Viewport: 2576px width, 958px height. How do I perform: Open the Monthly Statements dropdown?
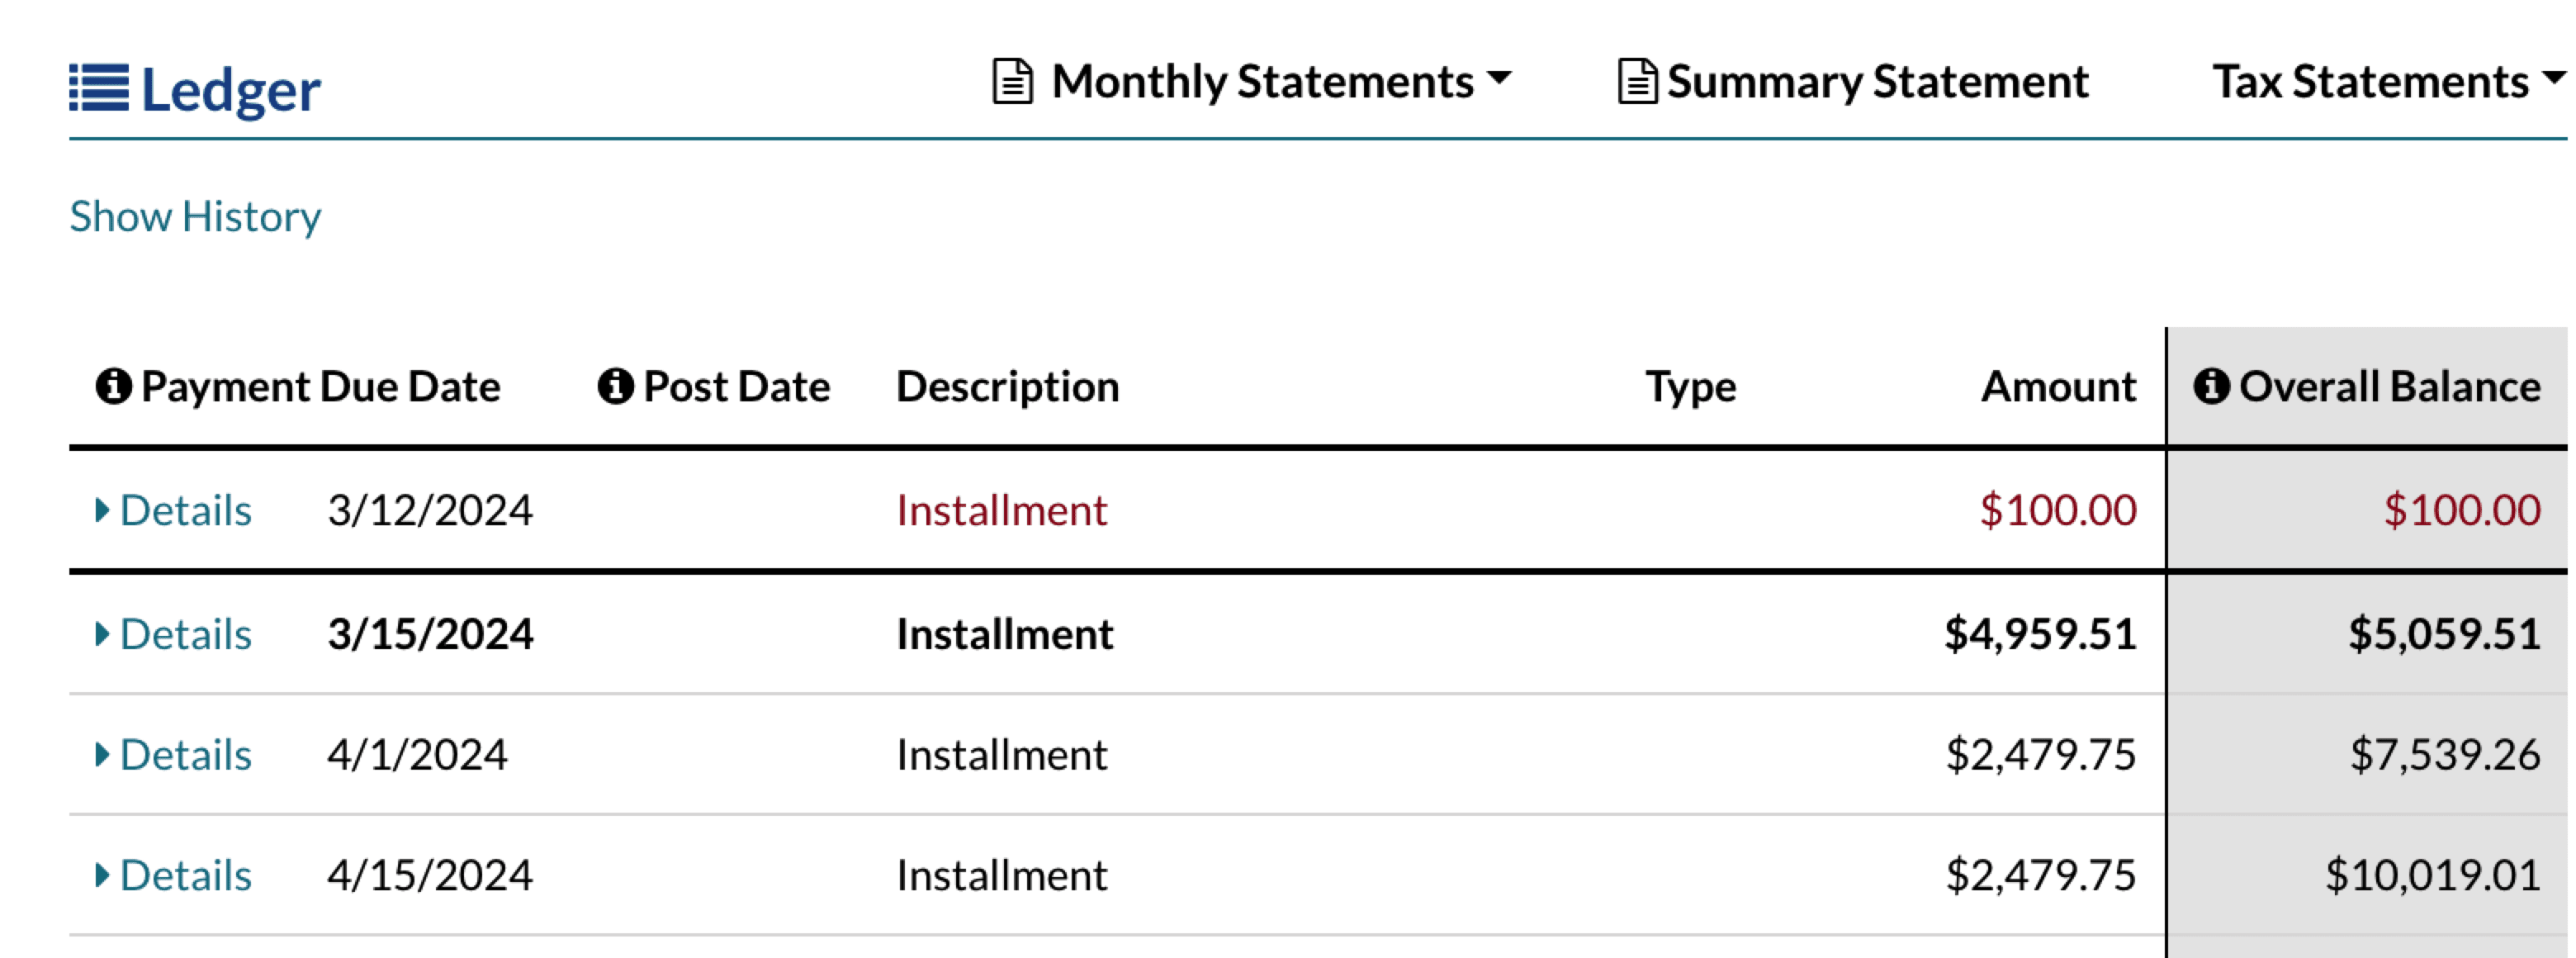tap(1280, 81)
